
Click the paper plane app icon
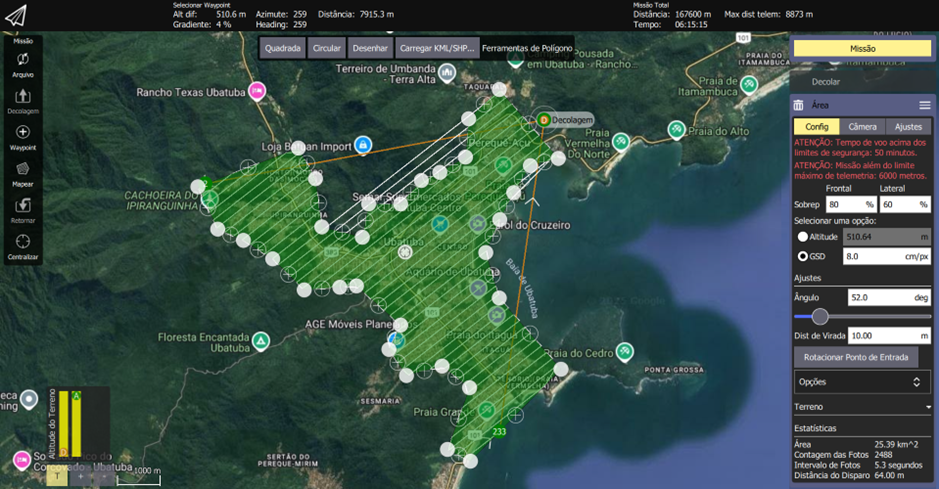click(x=16, y=17)
